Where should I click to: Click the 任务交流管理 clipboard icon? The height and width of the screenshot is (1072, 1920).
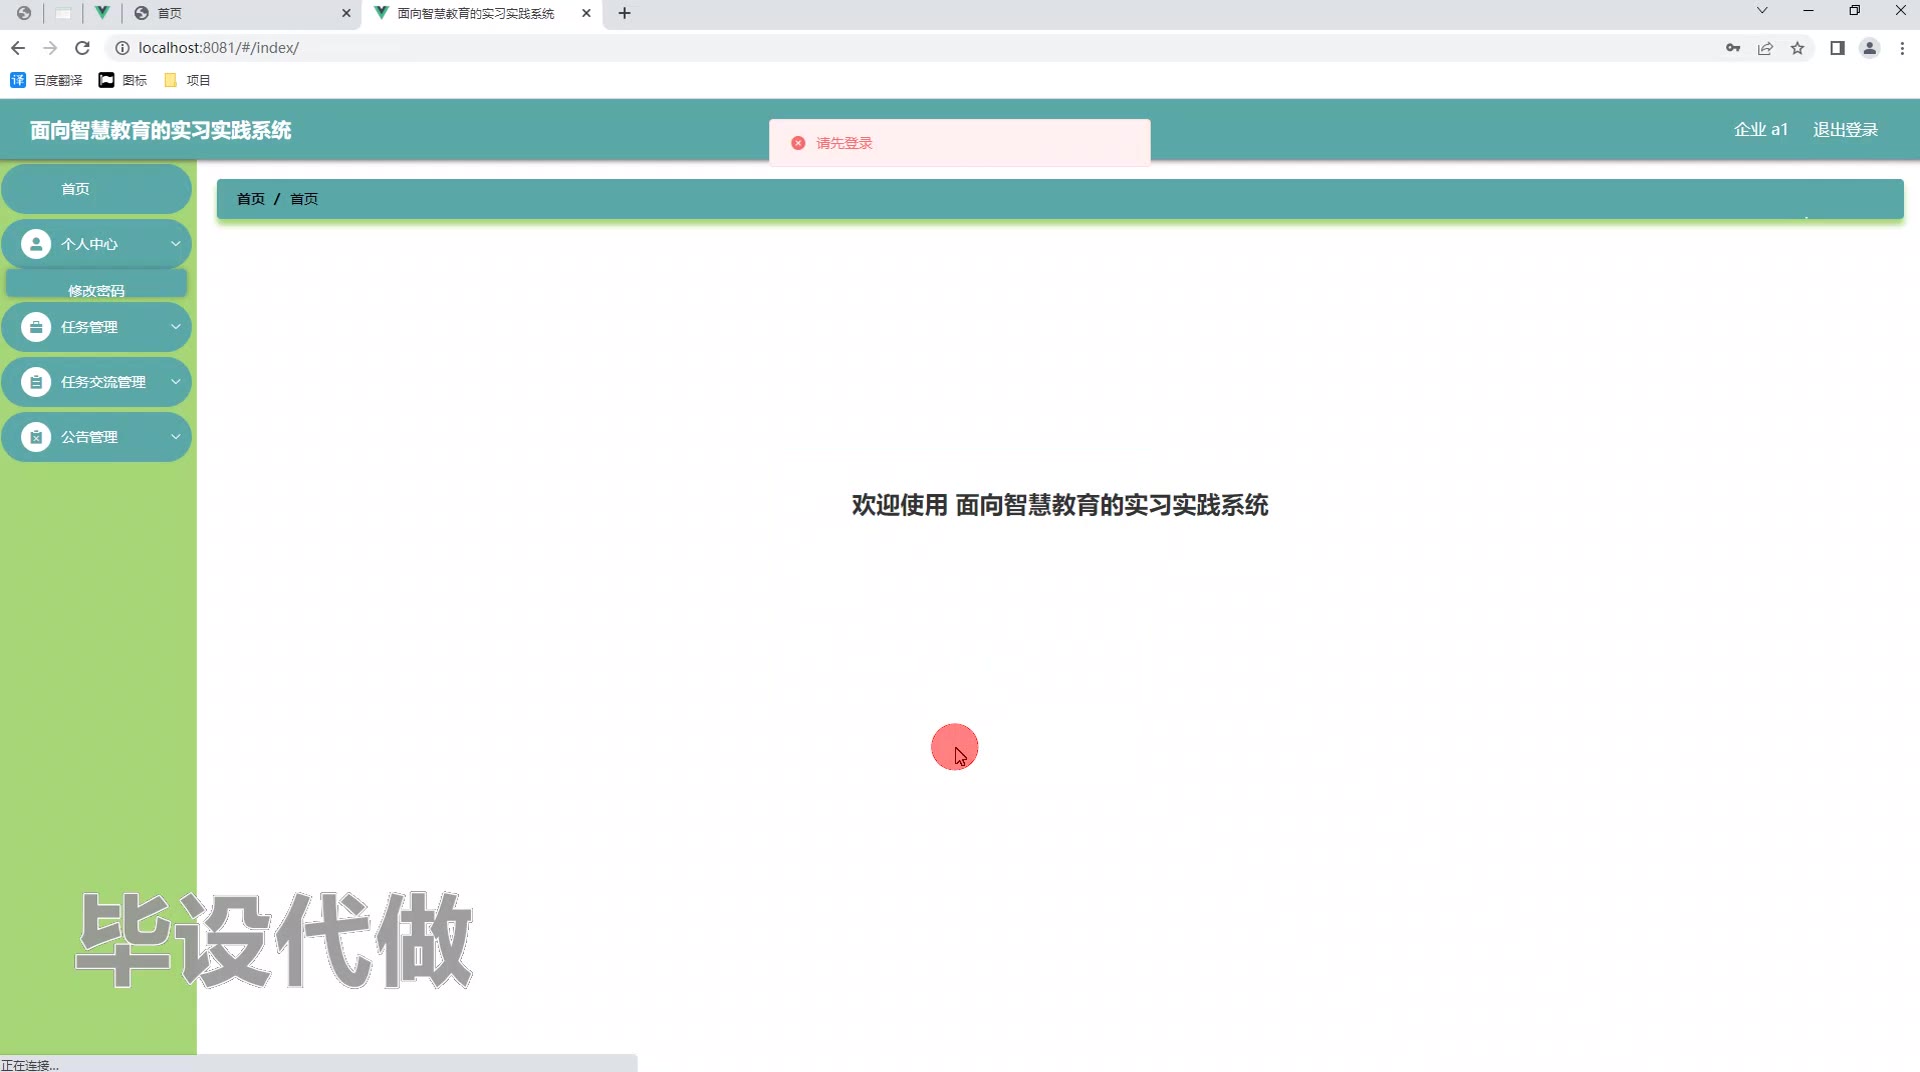[36, 382]
